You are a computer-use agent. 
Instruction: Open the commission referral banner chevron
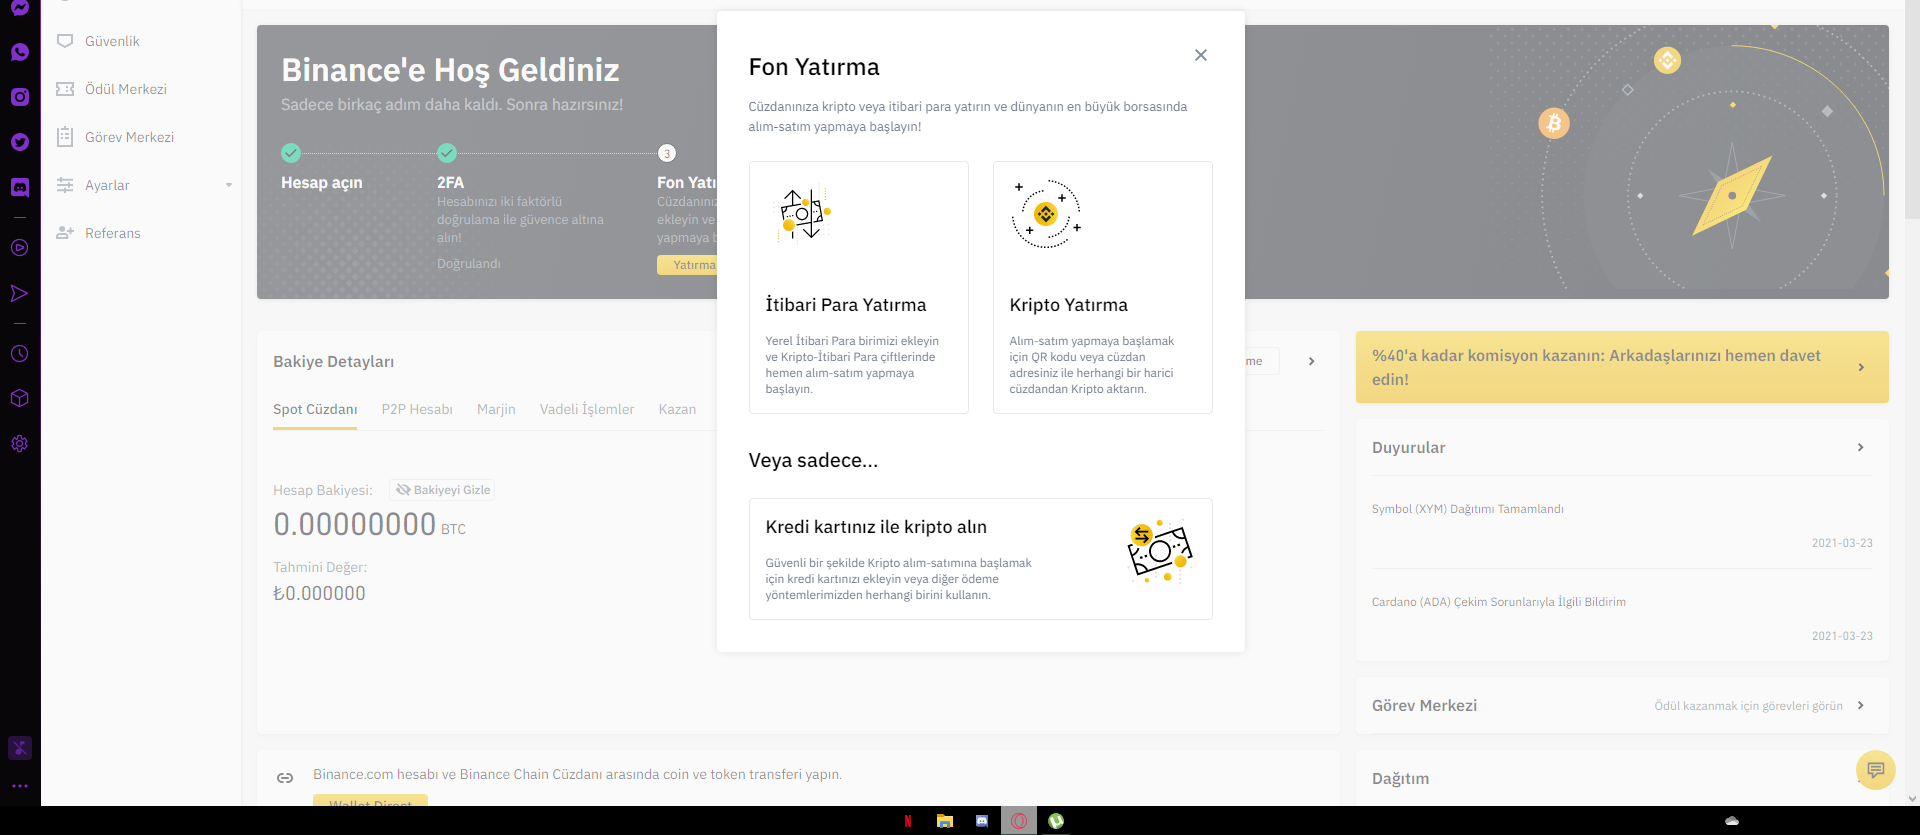[1860, 367]
